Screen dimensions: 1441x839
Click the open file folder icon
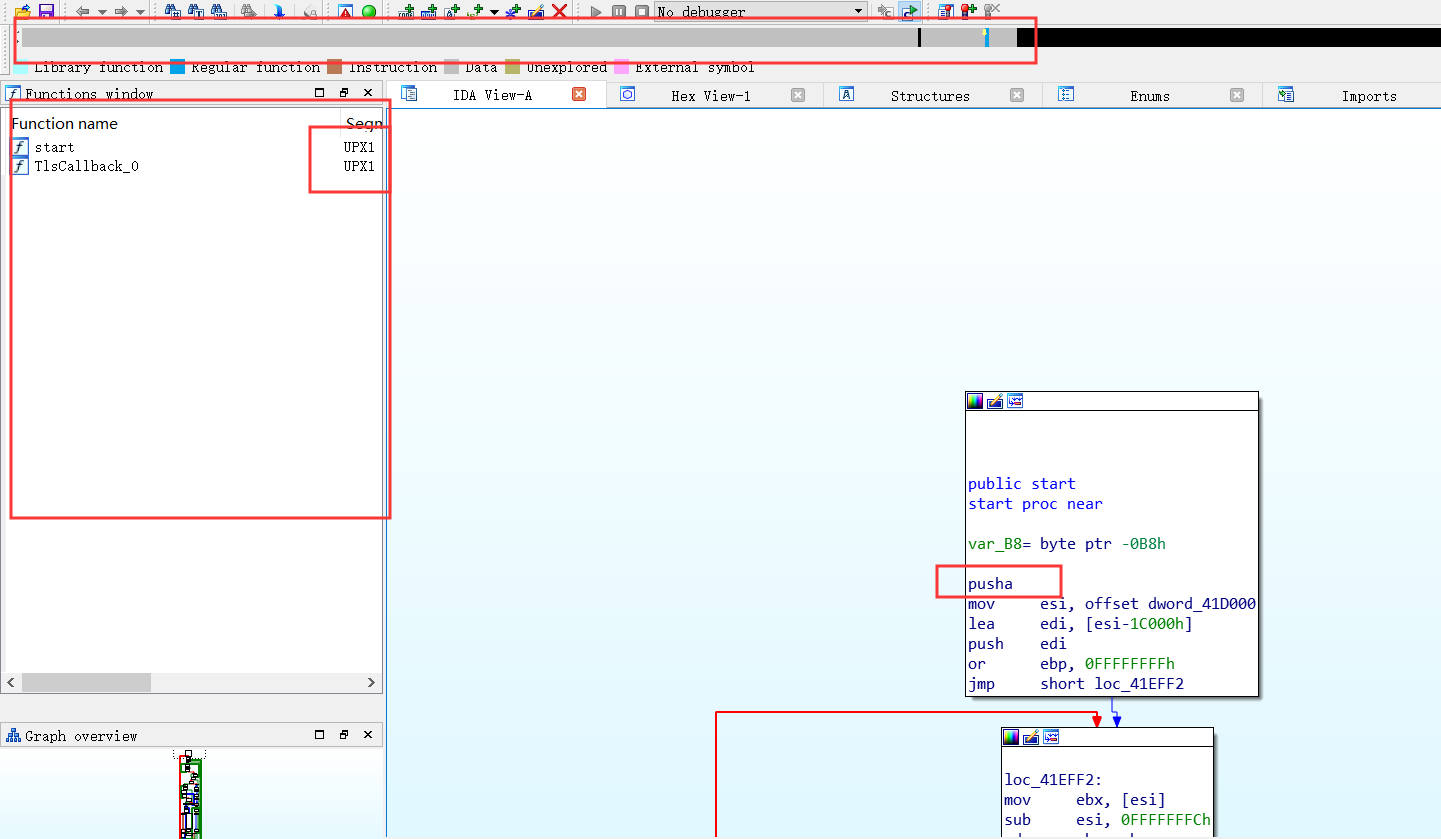[x=22, y=11]
